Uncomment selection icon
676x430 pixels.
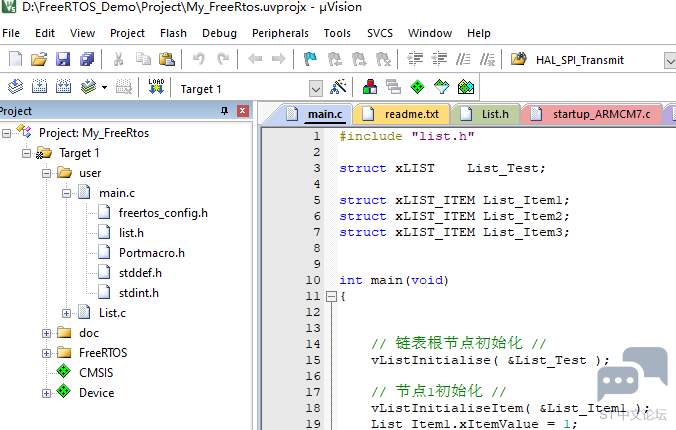point(488,59)
